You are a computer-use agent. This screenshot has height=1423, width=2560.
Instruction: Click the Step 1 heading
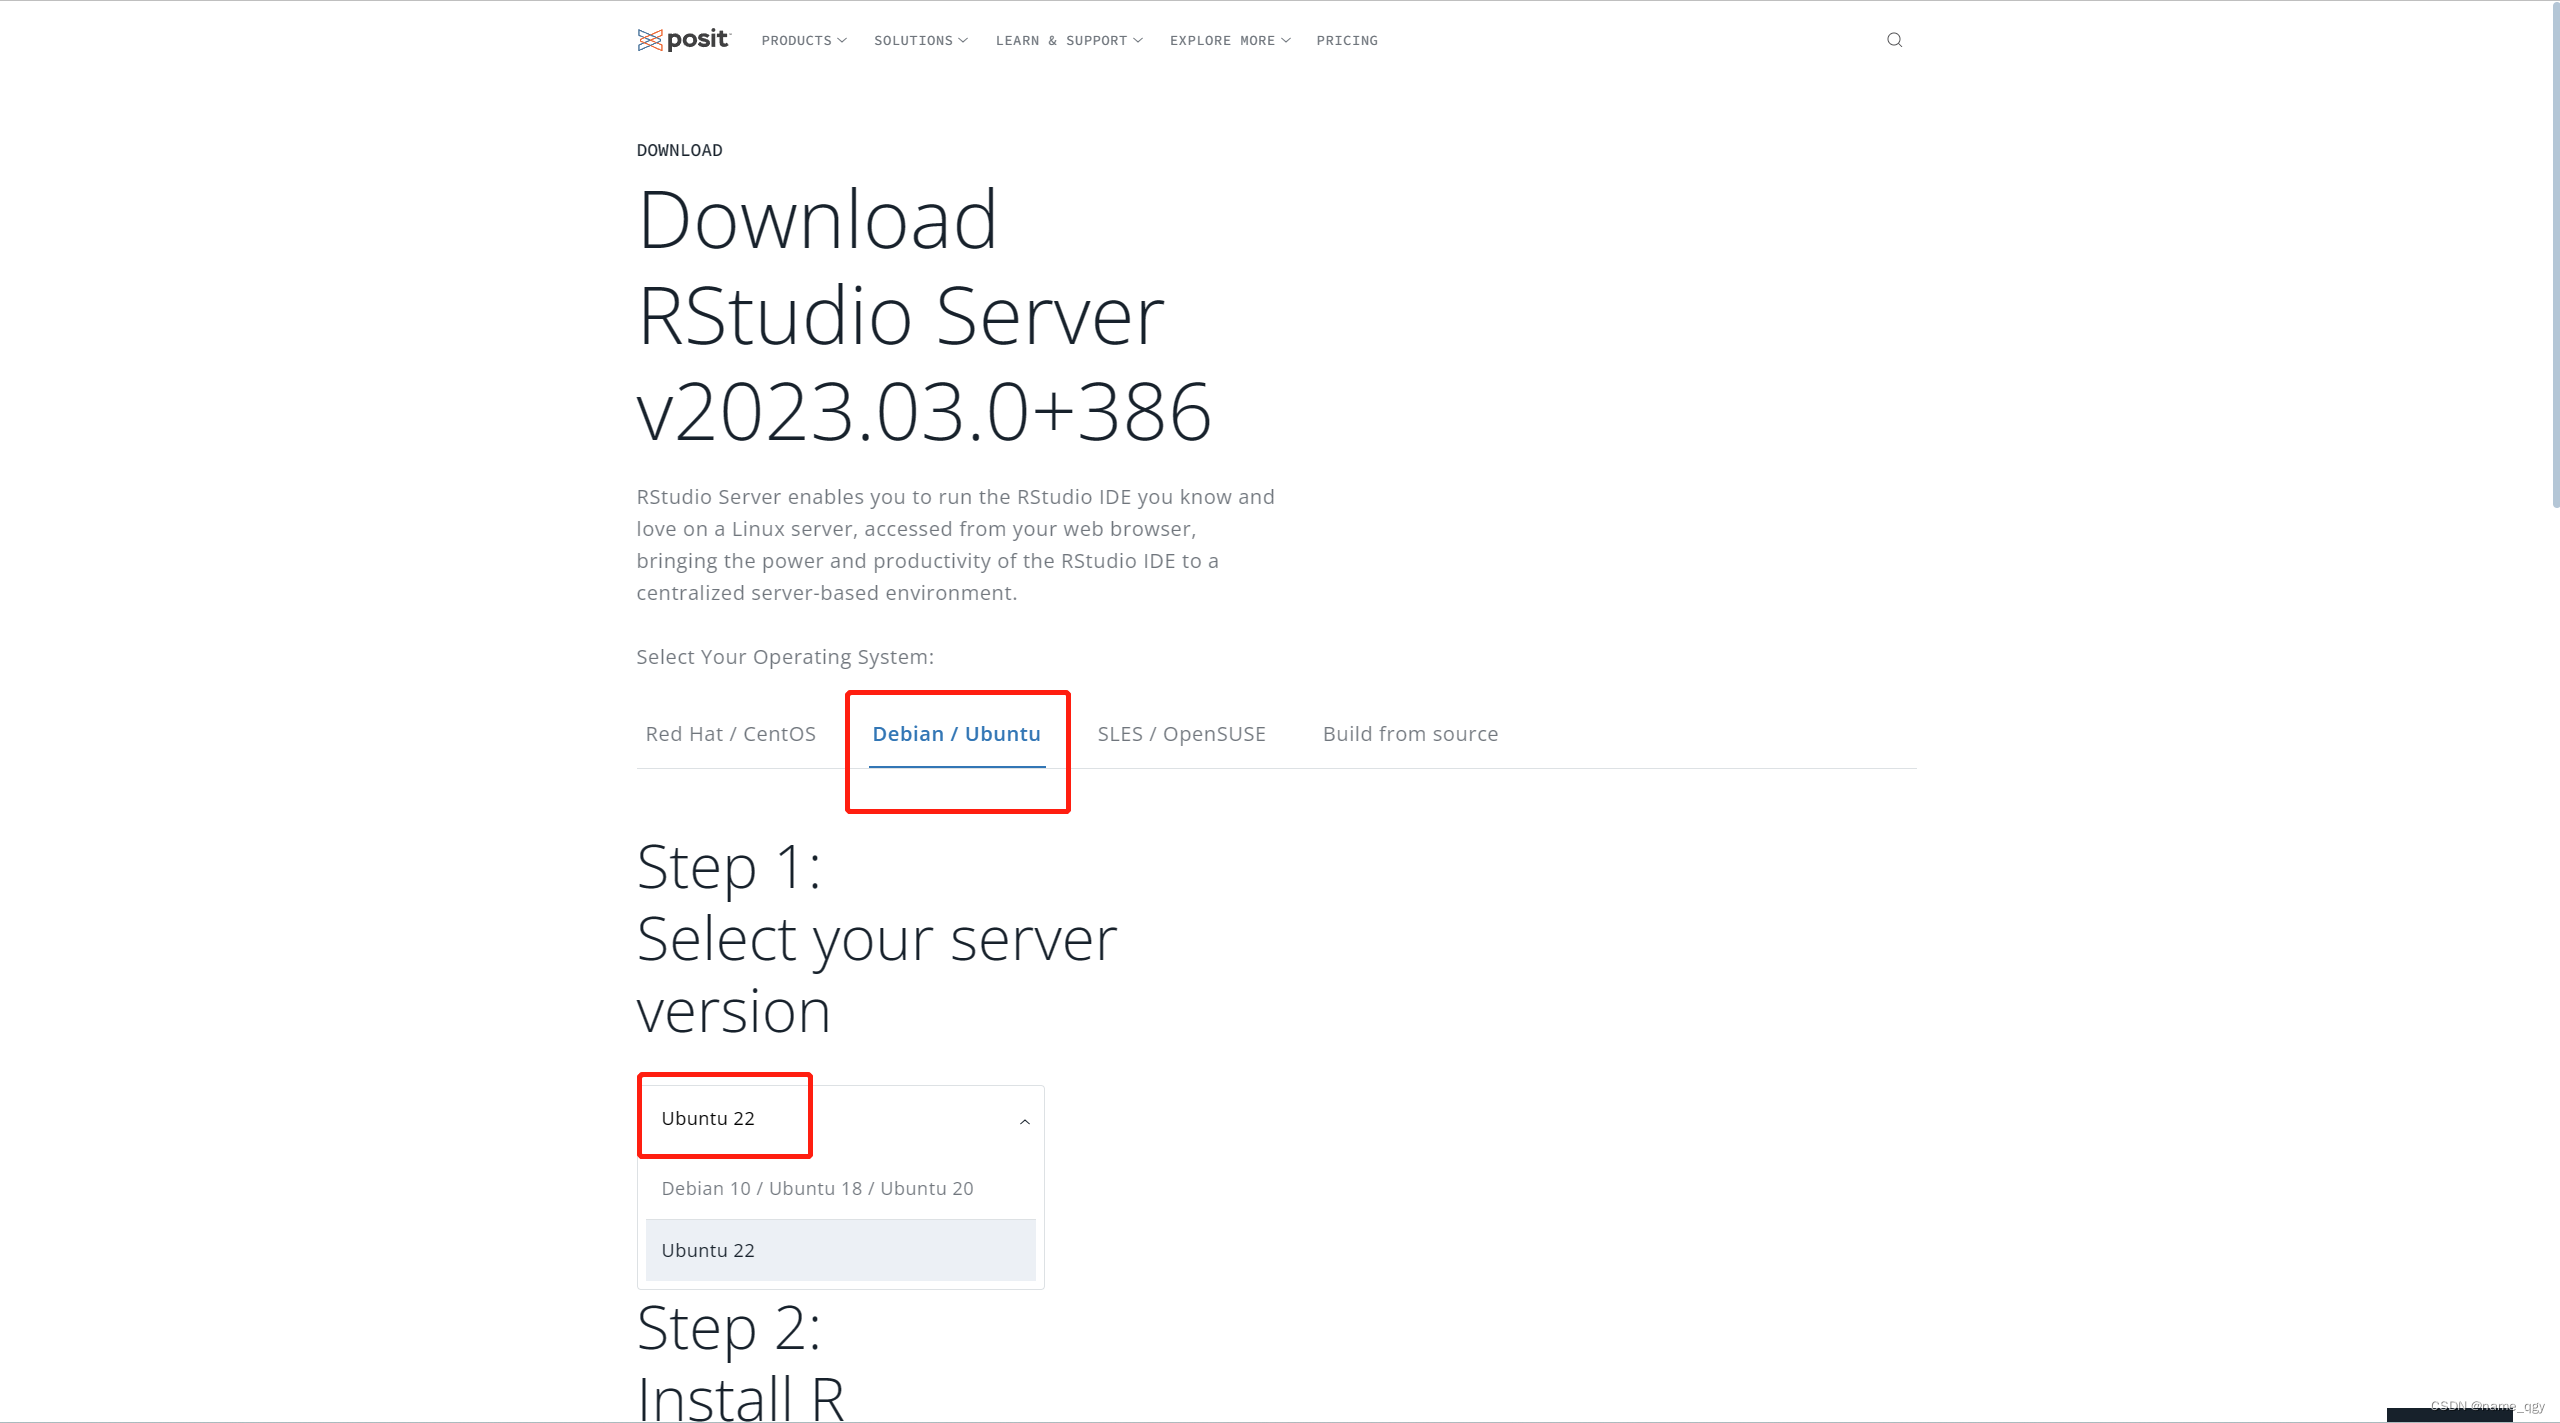click(876, 938)
